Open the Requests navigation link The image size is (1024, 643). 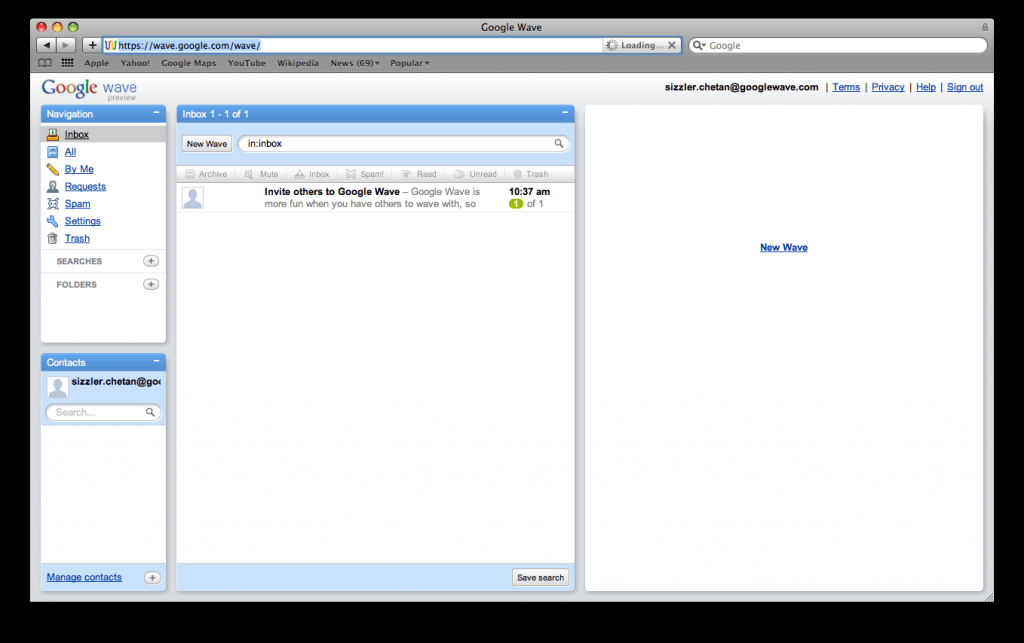coord(85,187)
